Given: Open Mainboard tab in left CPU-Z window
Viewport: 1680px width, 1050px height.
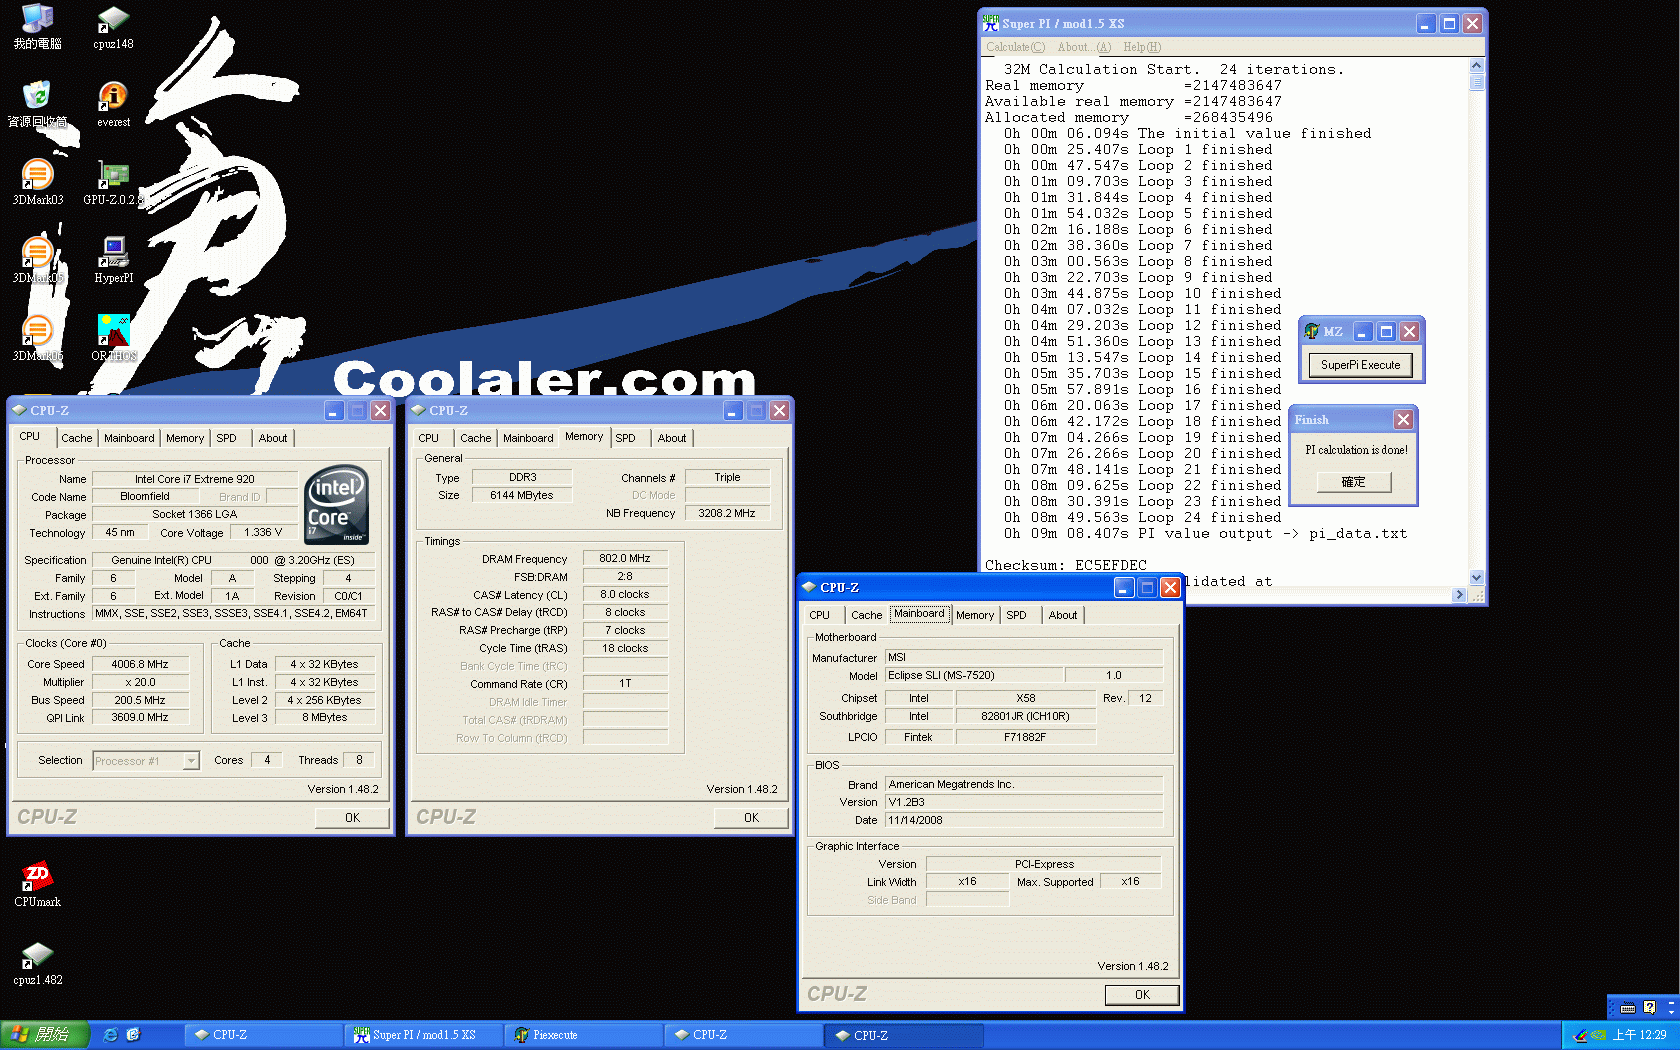Looking at the screenshot, I should 129,438.
